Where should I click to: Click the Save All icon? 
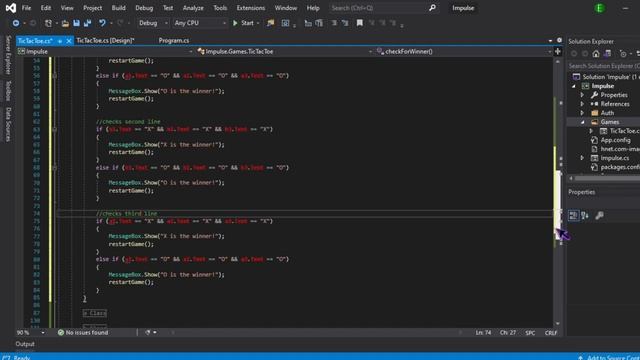pos(87,23)
